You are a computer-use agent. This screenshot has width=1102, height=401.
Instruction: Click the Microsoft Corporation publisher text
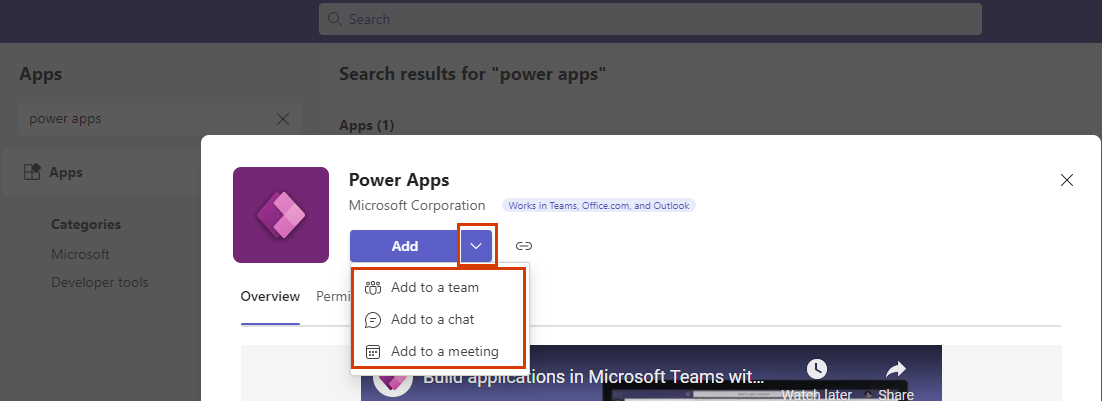click(x=417, y=206)
